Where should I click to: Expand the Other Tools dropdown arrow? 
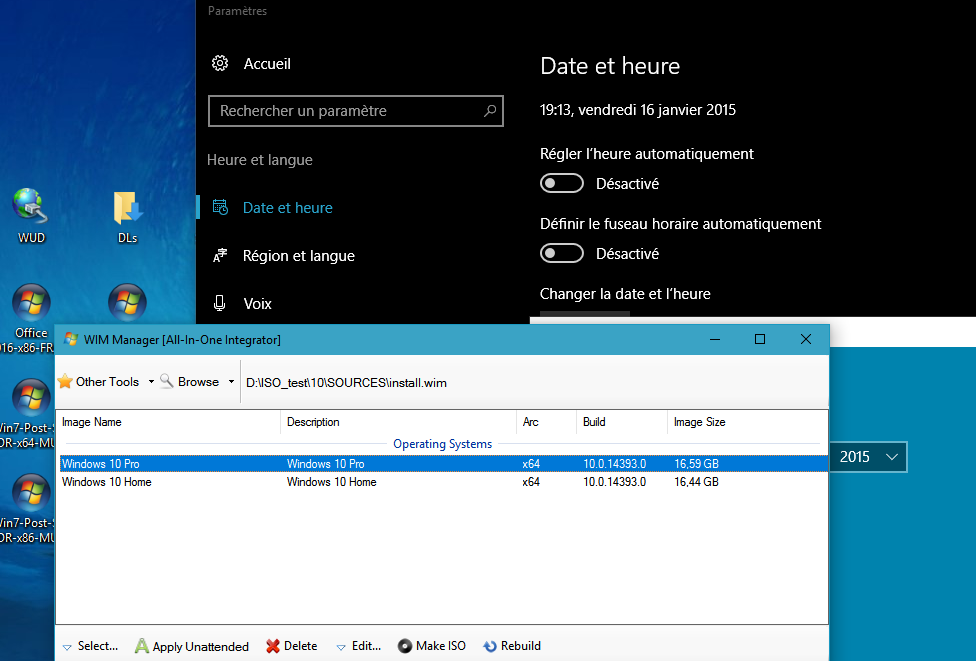[x=151, y=382]
